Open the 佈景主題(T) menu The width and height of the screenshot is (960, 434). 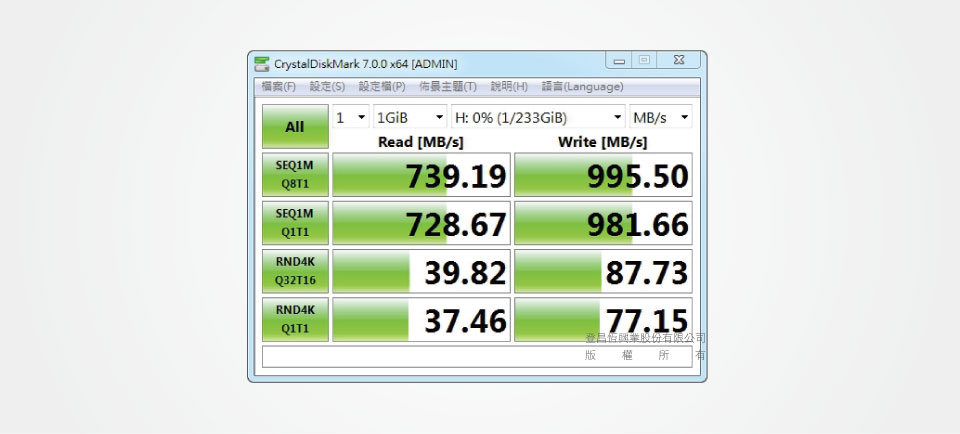point(448,87)
